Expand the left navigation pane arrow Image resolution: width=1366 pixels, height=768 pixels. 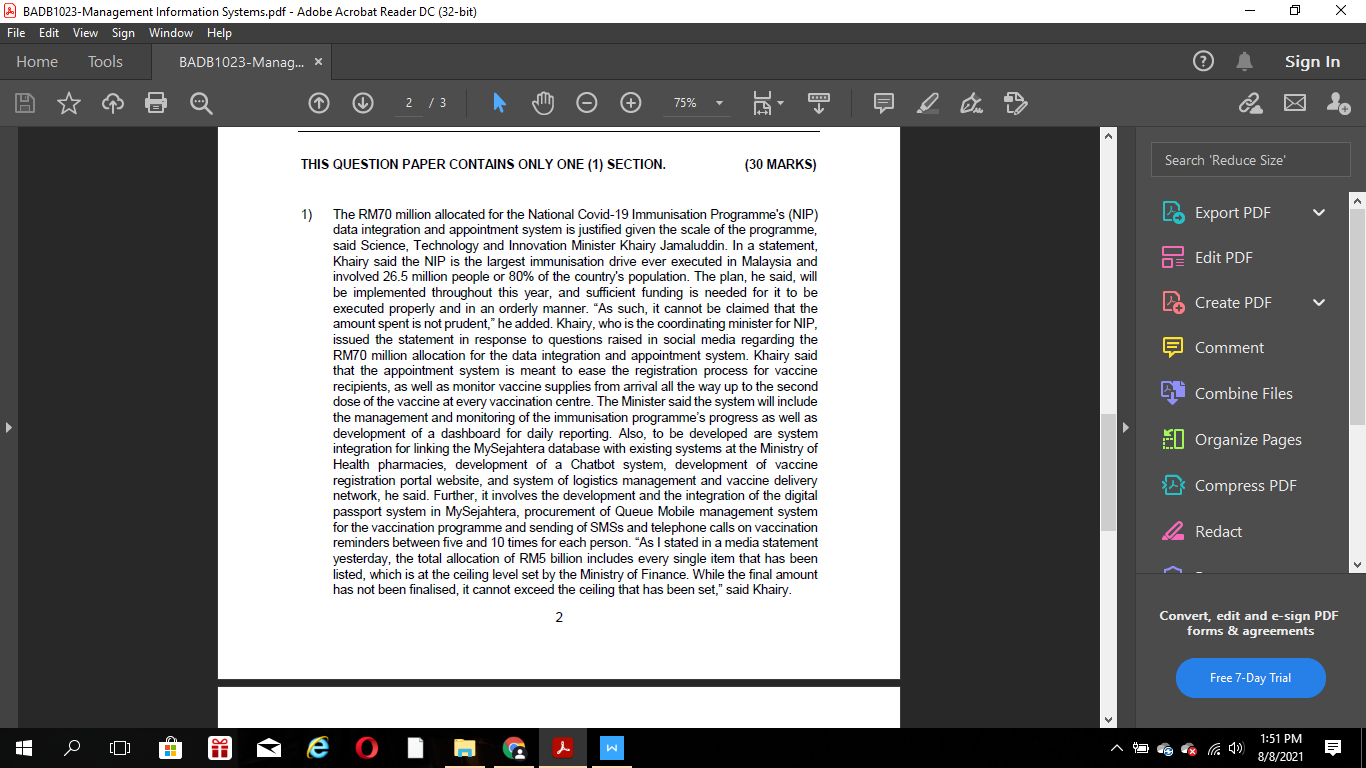pyautogui.click(x=9, y=427)
